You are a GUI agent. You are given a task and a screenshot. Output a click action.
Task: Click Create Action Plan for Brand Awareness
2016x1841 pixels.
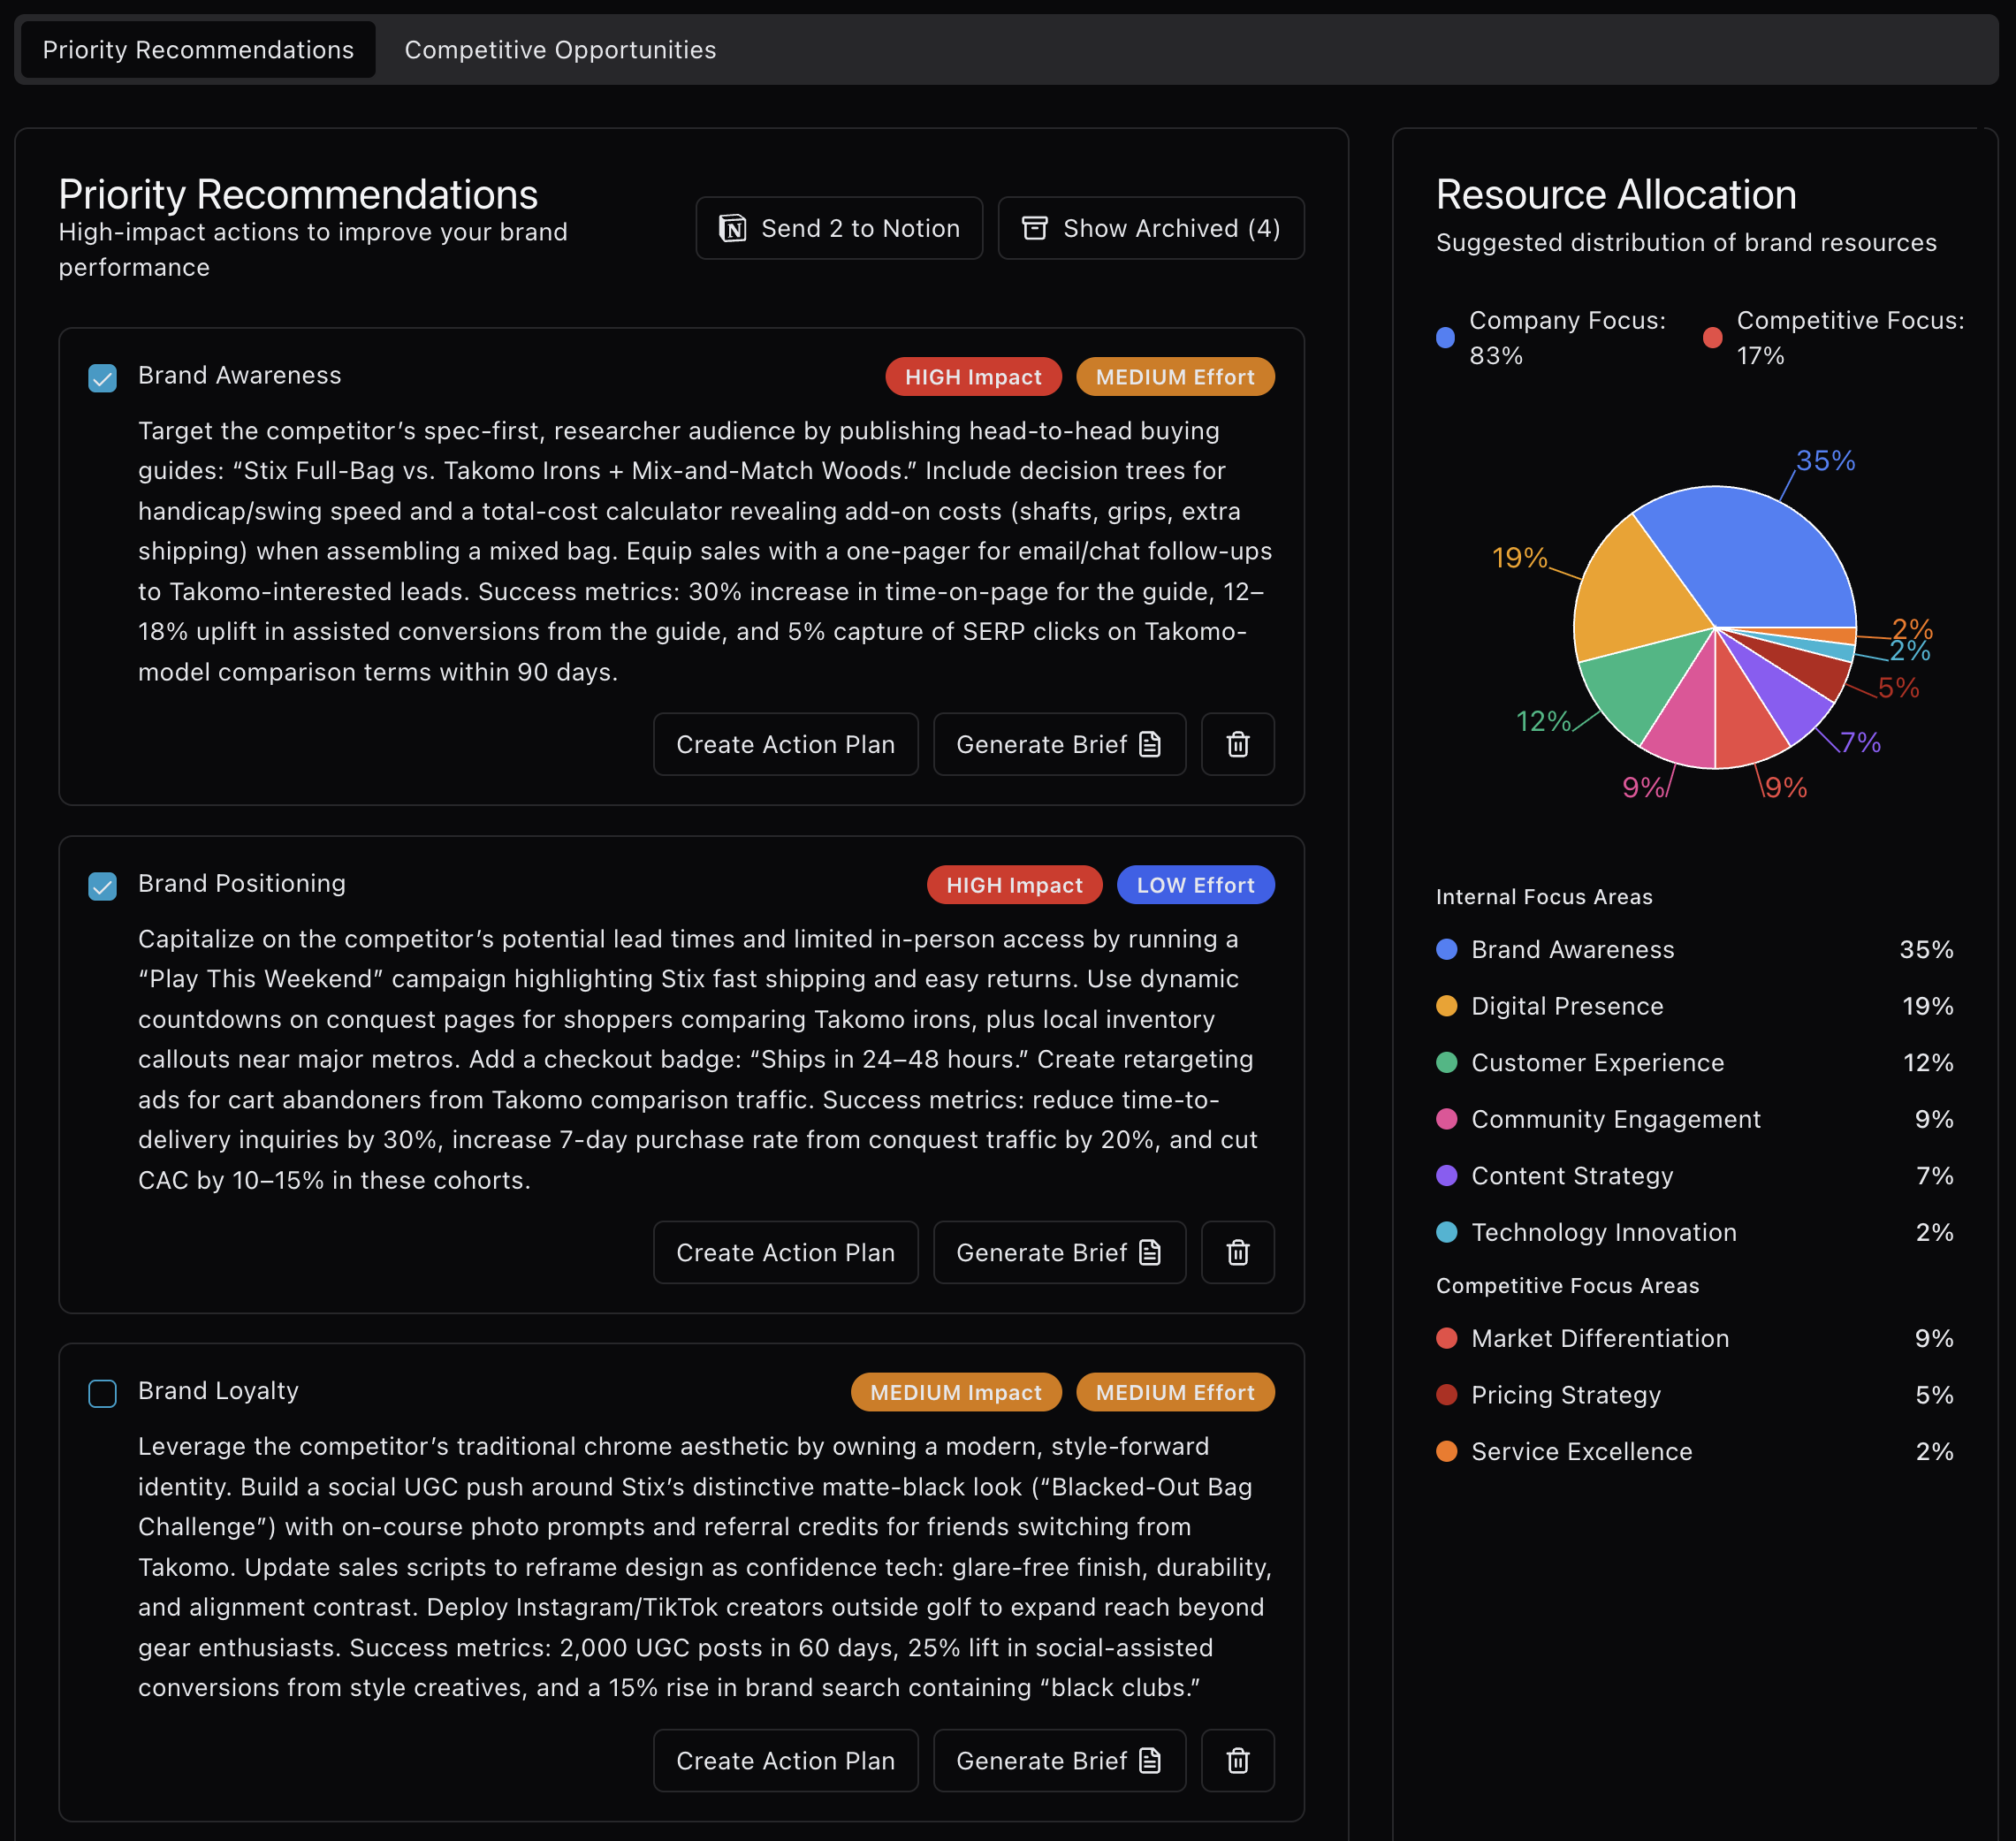tap(786, 744)
